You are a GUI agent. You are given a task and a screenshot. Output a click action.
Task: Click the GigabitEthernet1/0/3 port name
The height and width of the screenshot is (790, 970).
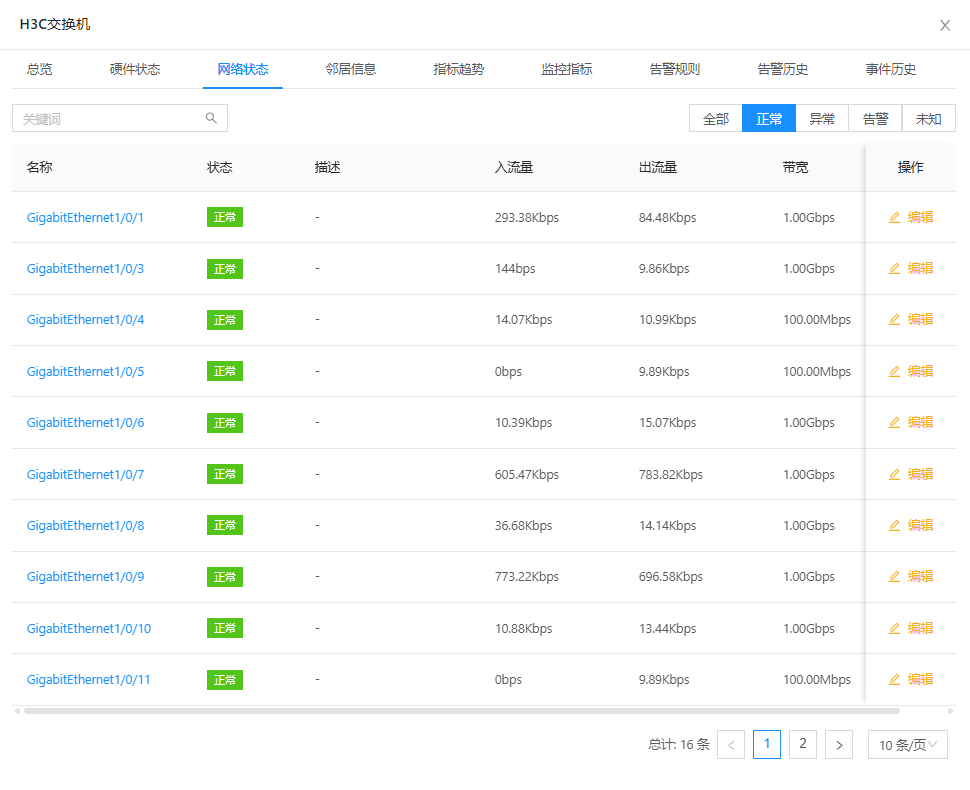pyautogui.click(x=86, y=269)
